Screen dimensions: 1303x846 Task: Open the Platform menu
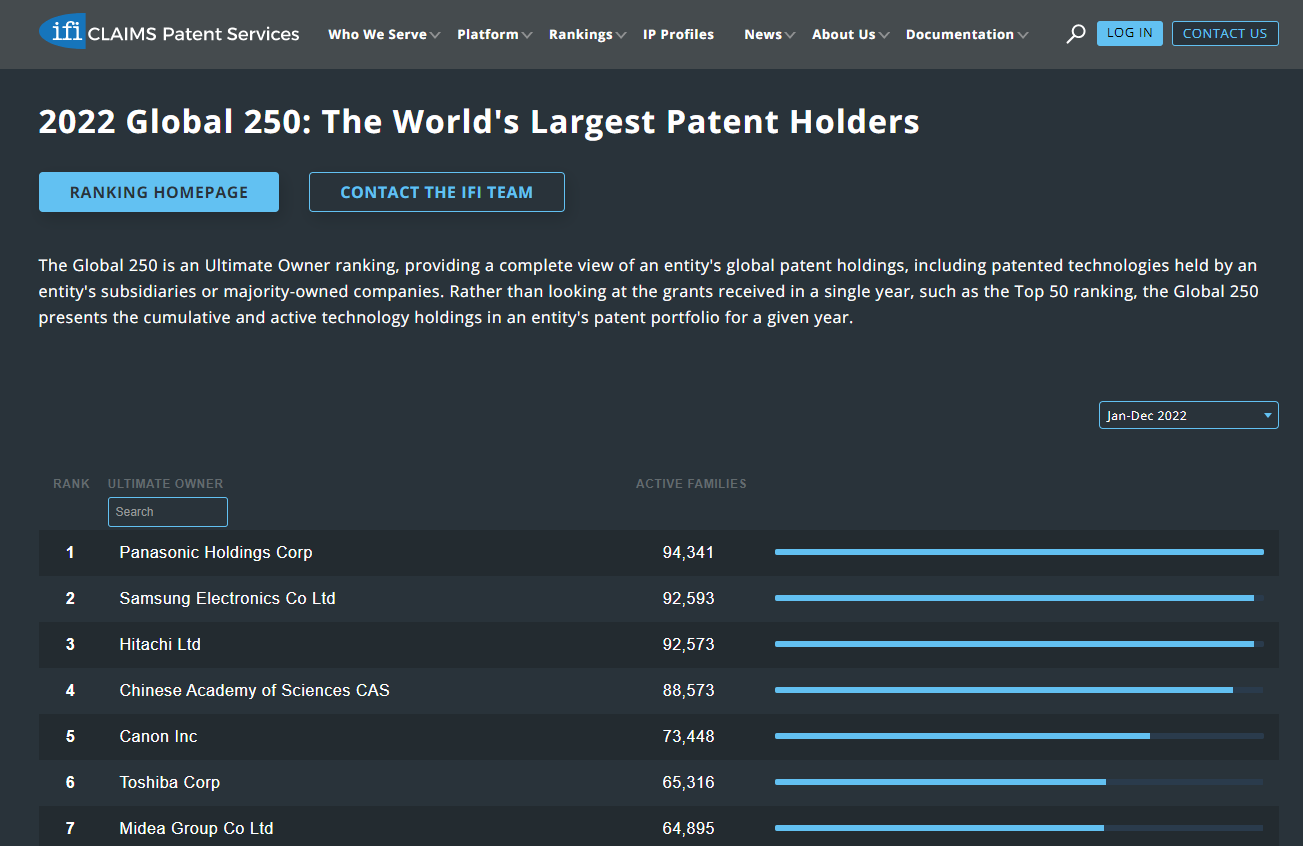pyautogui.click(x=494, y=34)
